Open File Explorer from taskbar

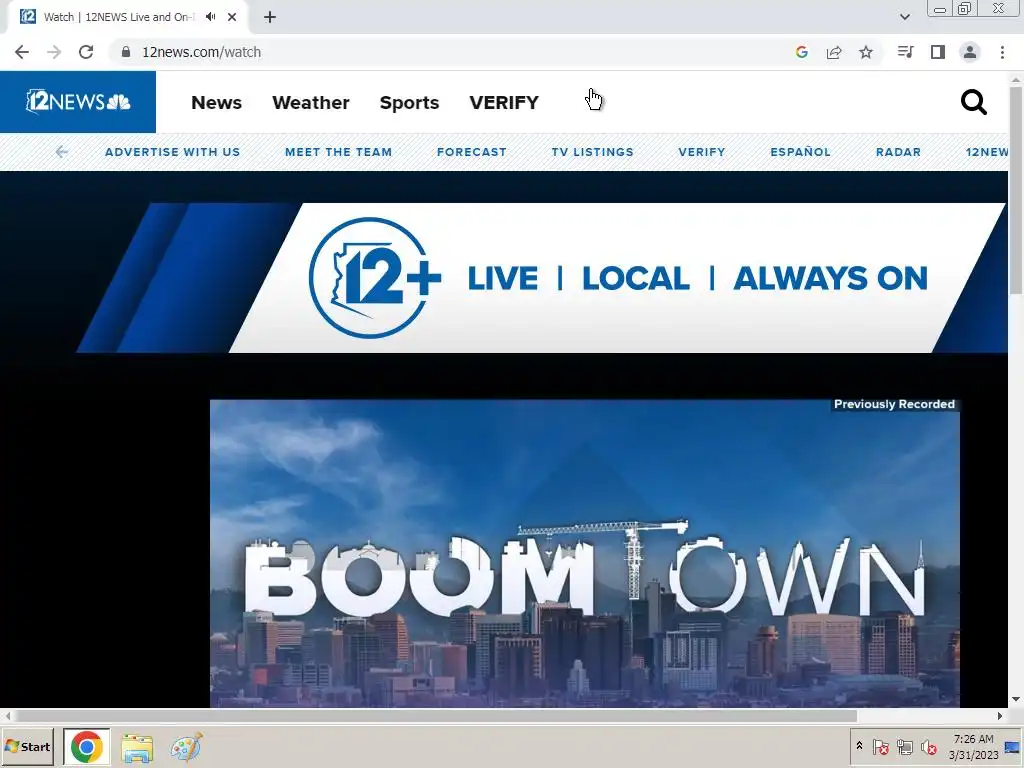point(137,748)
